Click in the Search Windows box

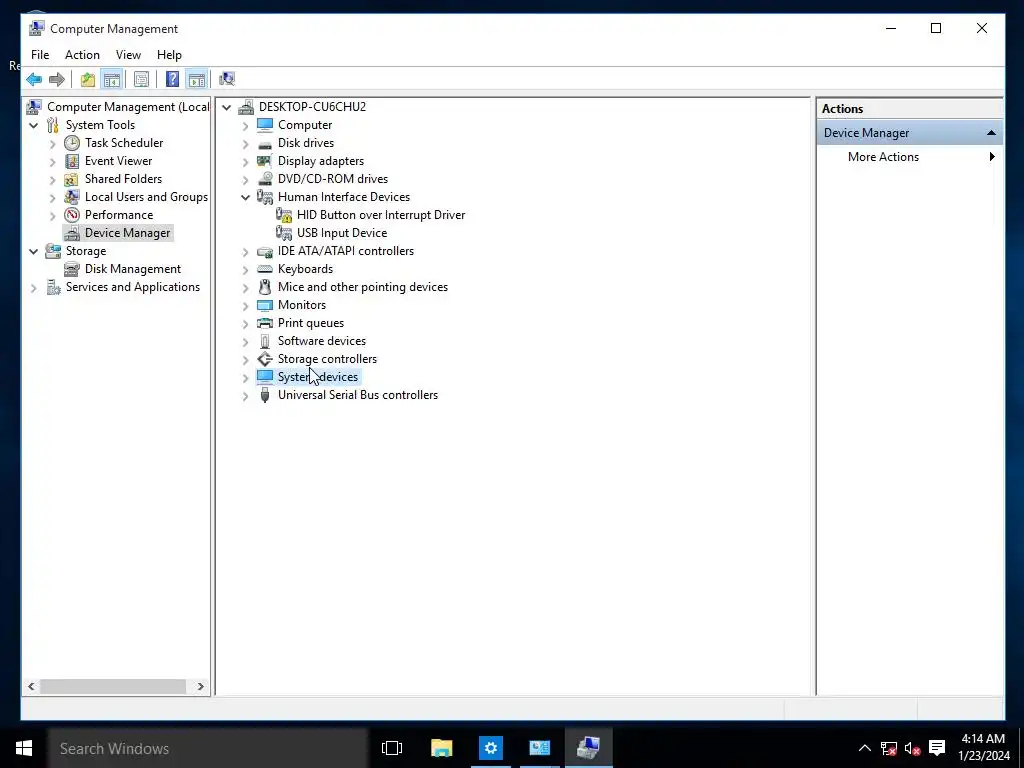(207, 748)
